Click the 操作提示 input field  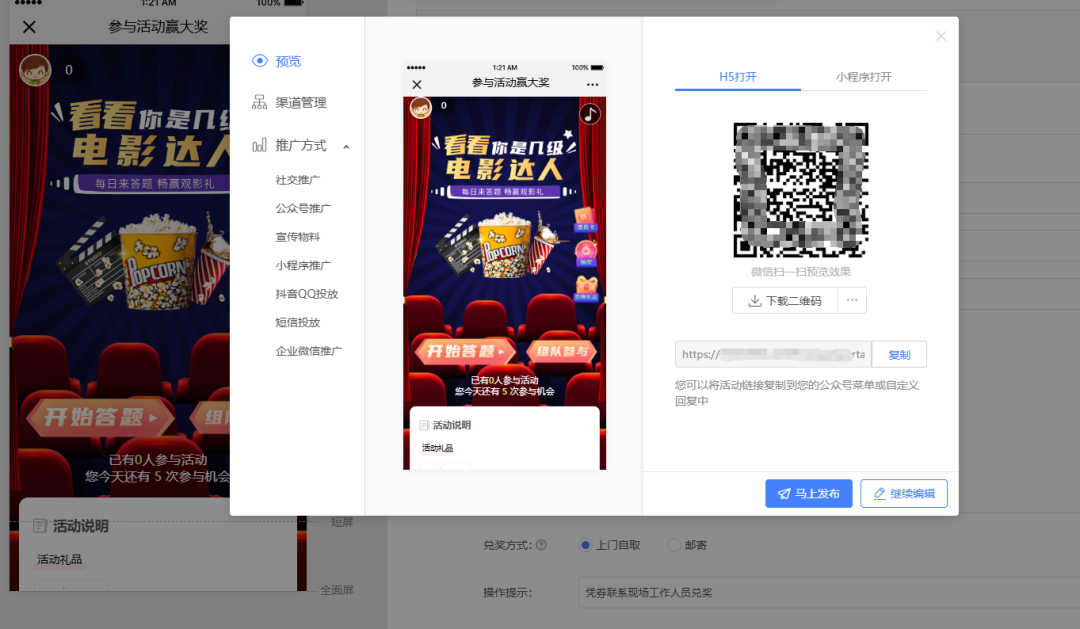tap(829, 592)
